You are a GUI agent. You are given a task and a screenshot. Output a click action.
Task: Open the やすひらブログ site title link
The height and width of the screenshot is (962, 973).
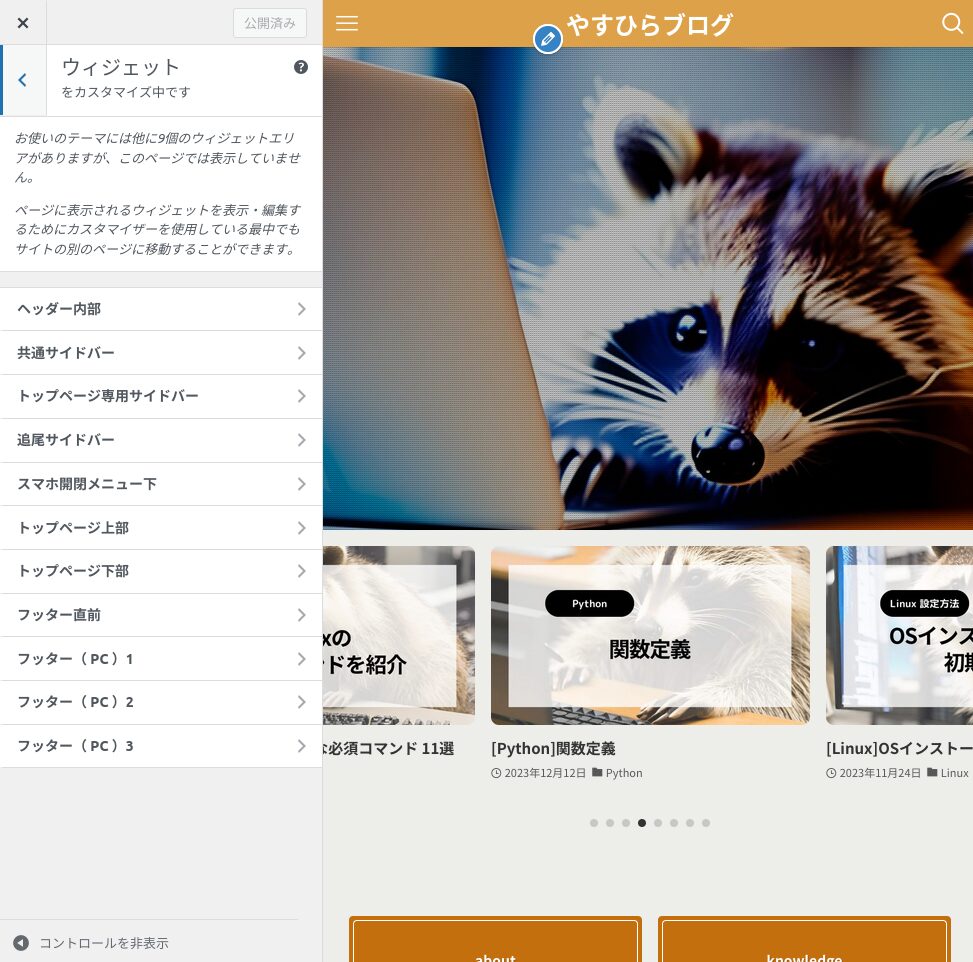coord(650,25)
